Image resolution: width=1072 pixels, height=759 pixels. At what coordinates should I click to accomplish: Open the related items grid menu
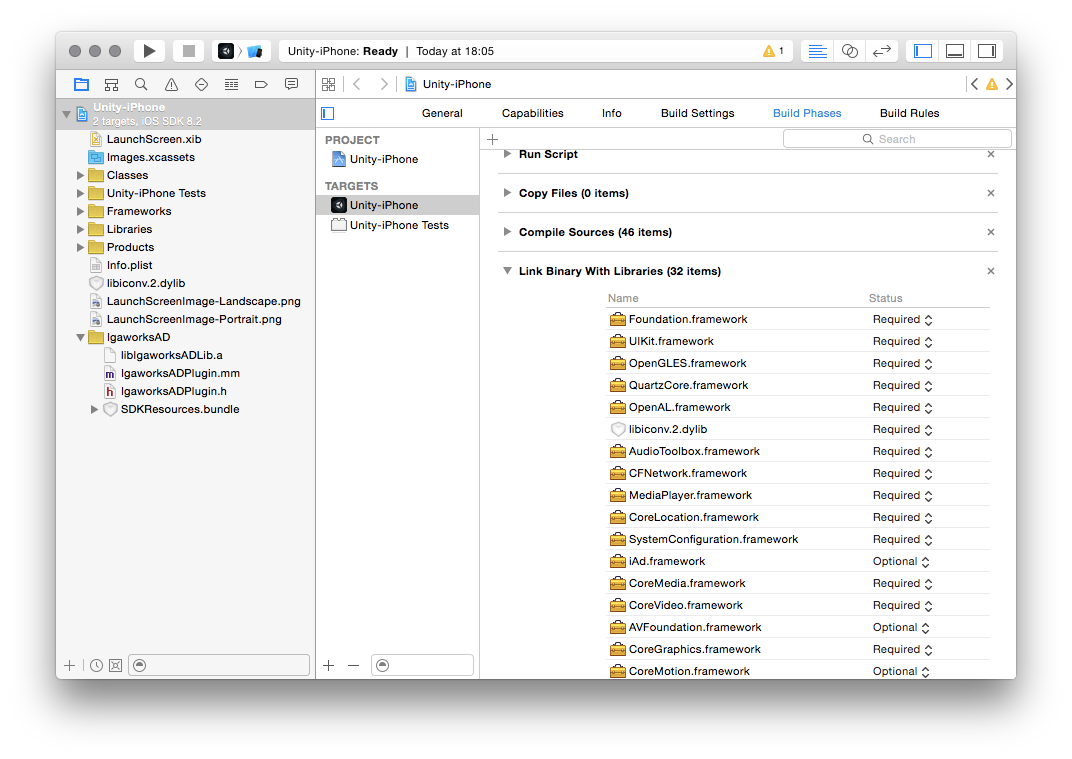pos(329,84)
